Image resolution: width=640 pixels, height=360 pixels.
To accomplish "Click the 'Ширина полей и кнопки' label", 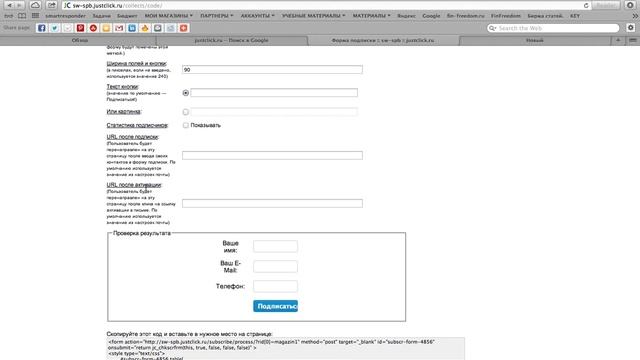I will 137,63.
